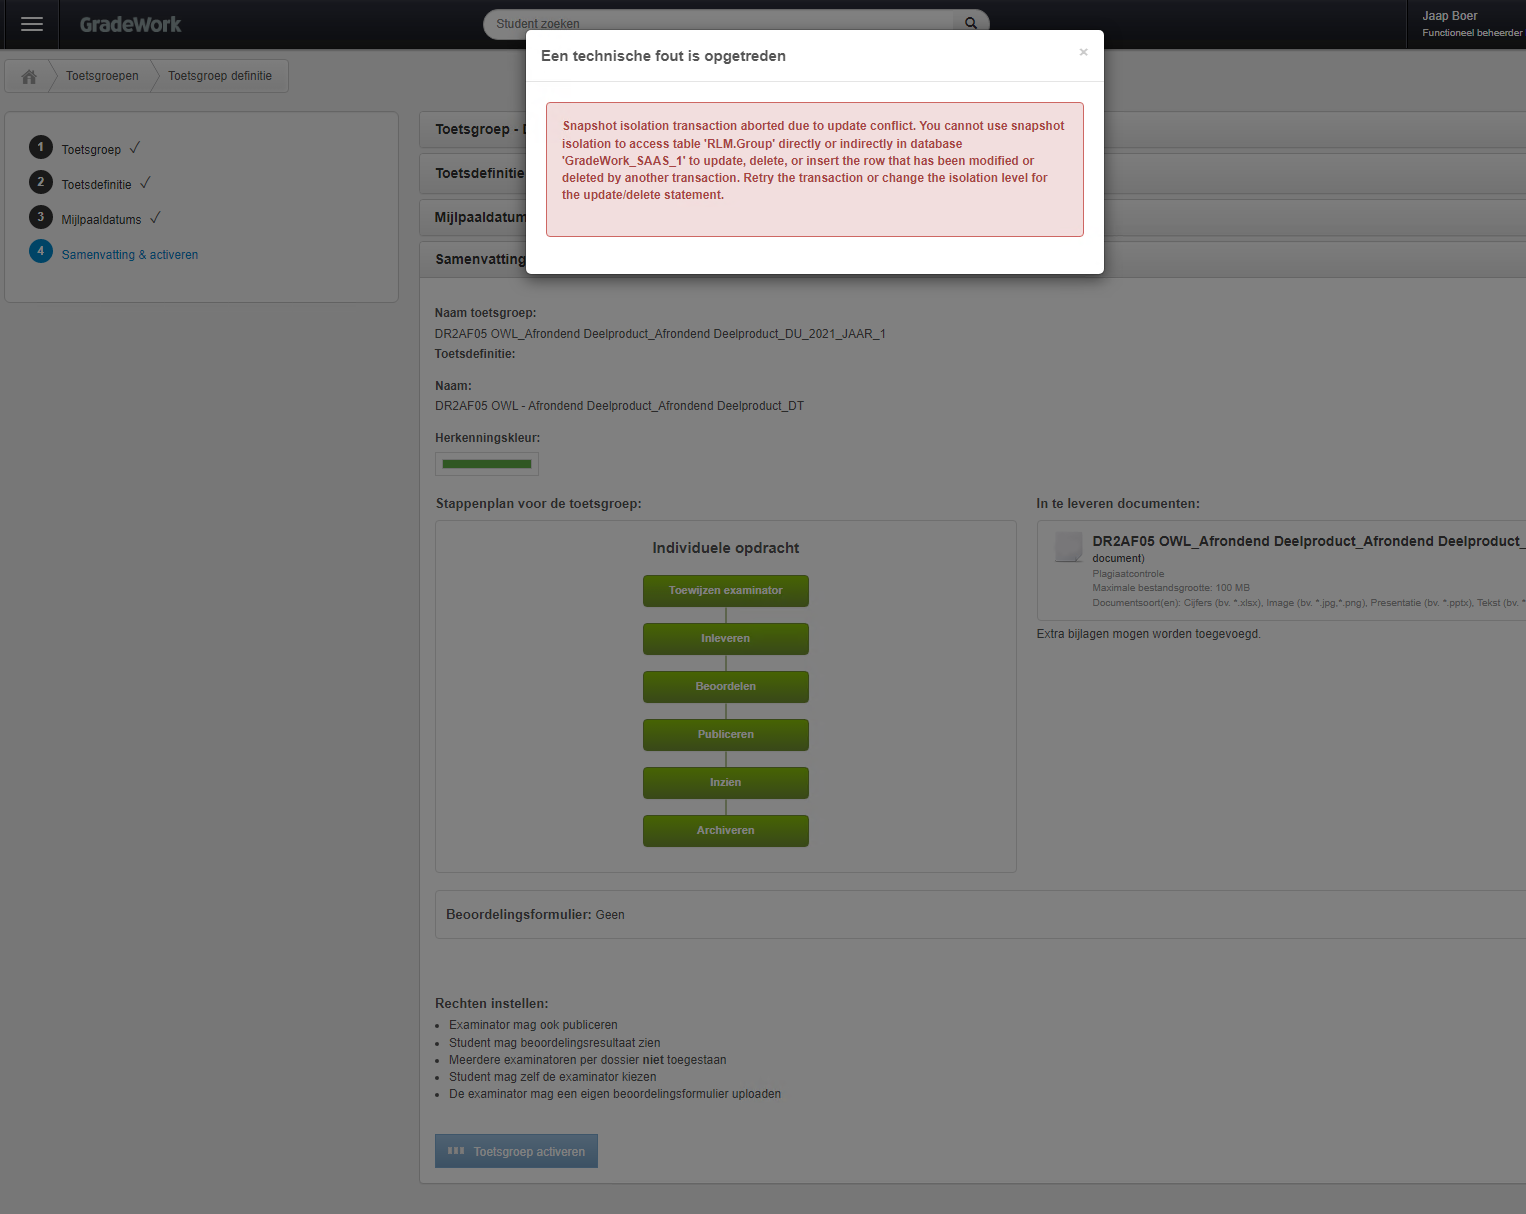1526x1214 pixels.
Task: Open the hamburger menu
Action: (32, 24)
